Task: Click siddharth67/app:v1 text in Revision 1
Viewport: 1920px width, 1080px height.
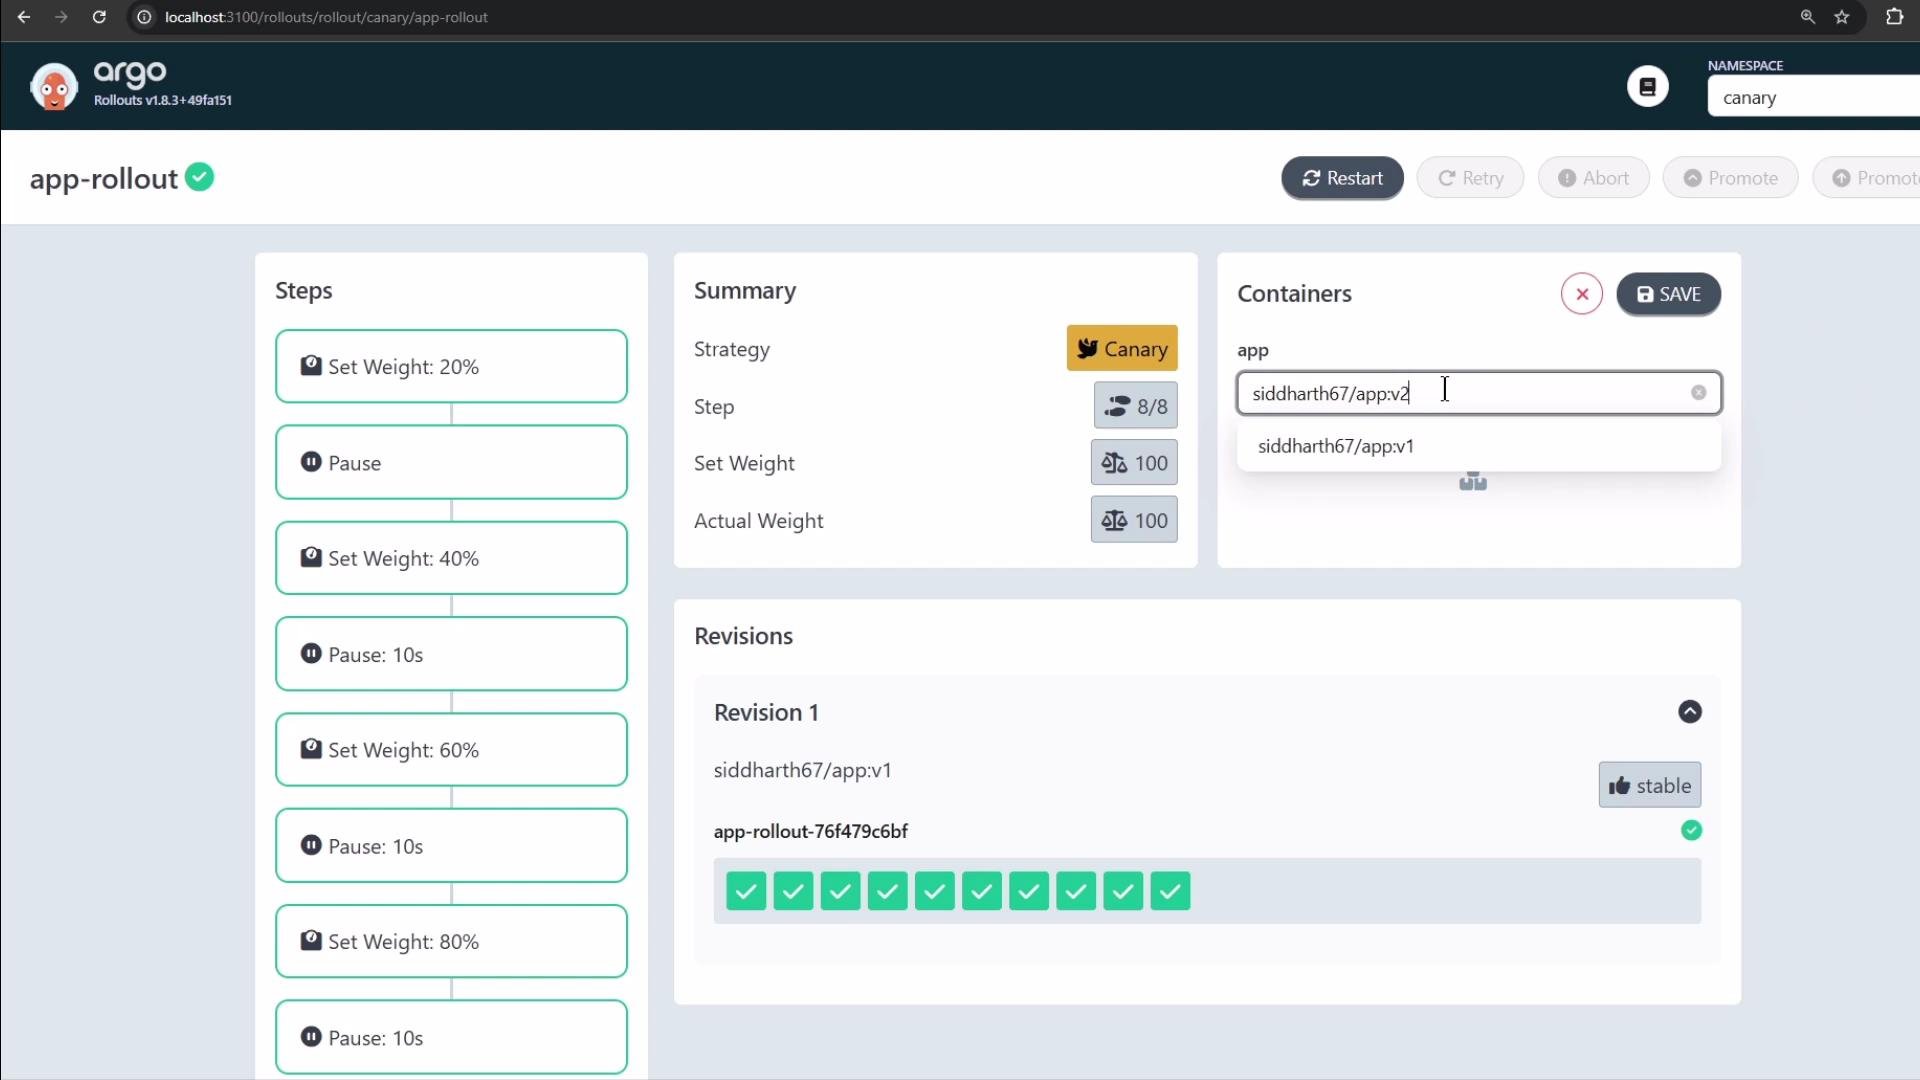Action: (803, 770)
